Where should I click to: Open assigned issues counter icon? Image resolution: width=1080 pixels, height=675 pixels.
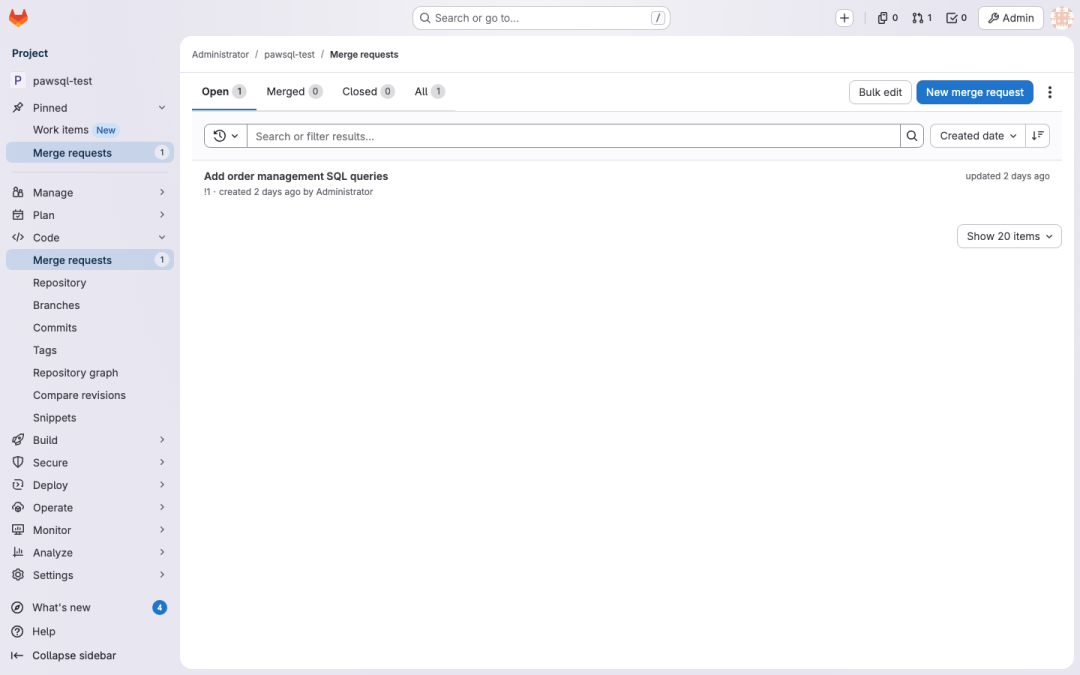click(887, 18)
